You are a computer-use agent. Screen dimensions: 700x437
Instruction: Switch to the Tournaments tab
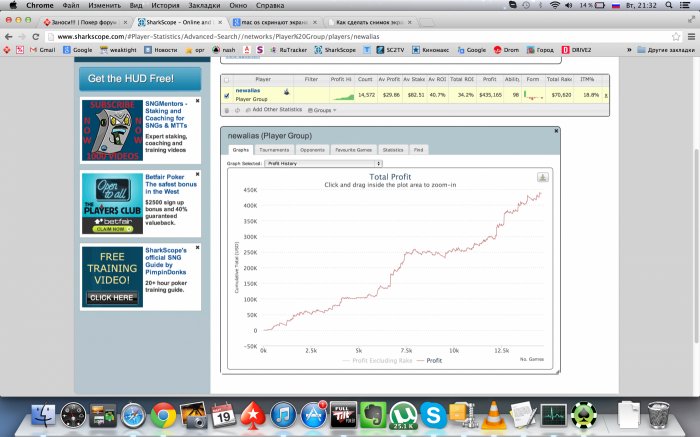[274, 150]
